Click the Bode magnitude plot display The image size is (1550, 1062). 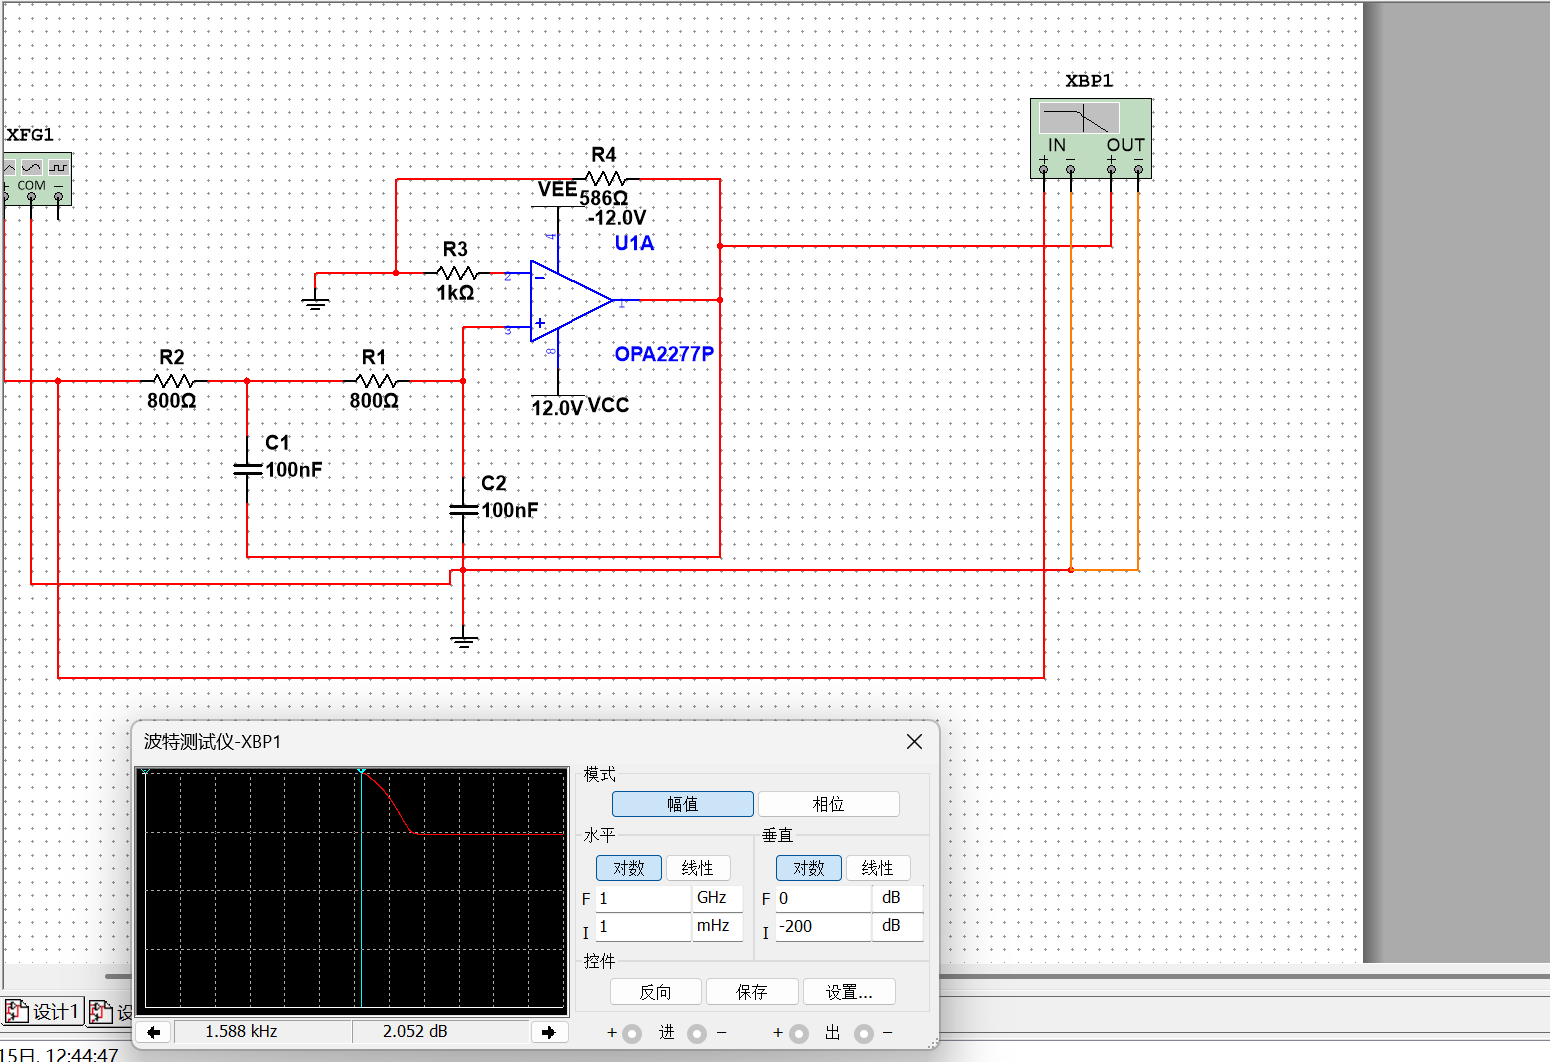pyautogui.click(x=353, y=890)
